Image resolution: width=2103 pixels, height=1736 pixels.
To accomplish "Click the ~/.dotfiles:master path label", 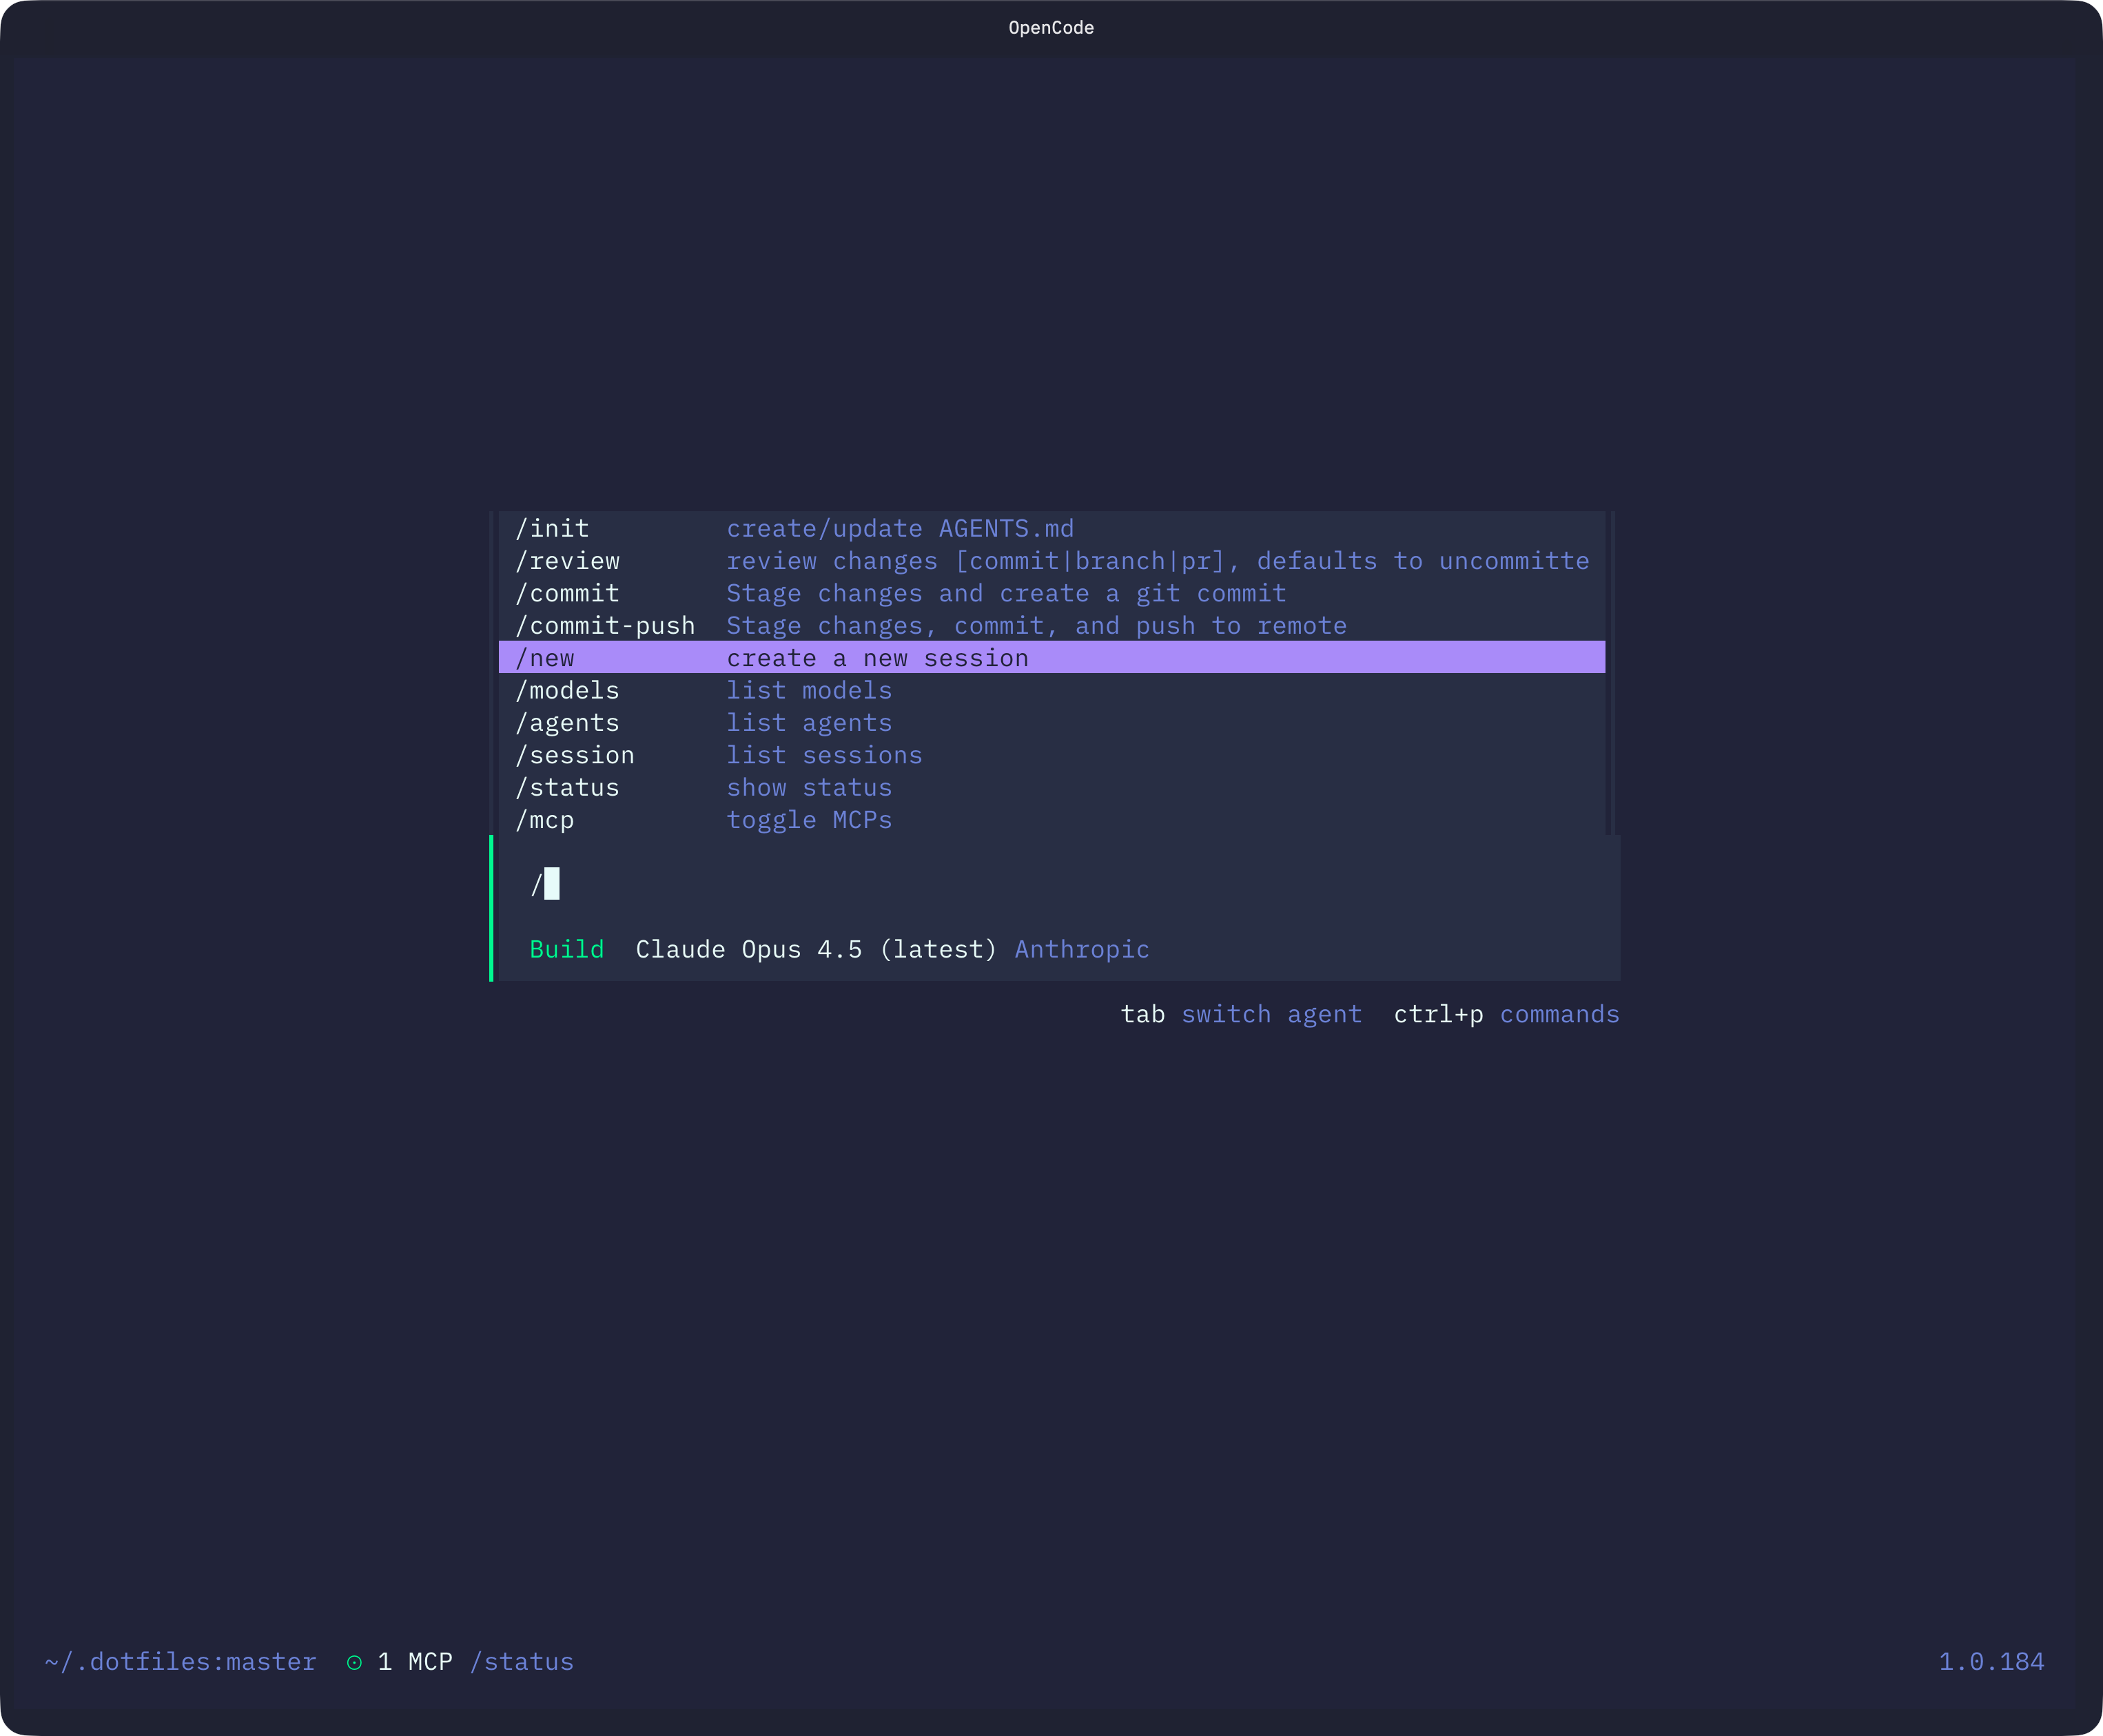I will coord(180,1662).
